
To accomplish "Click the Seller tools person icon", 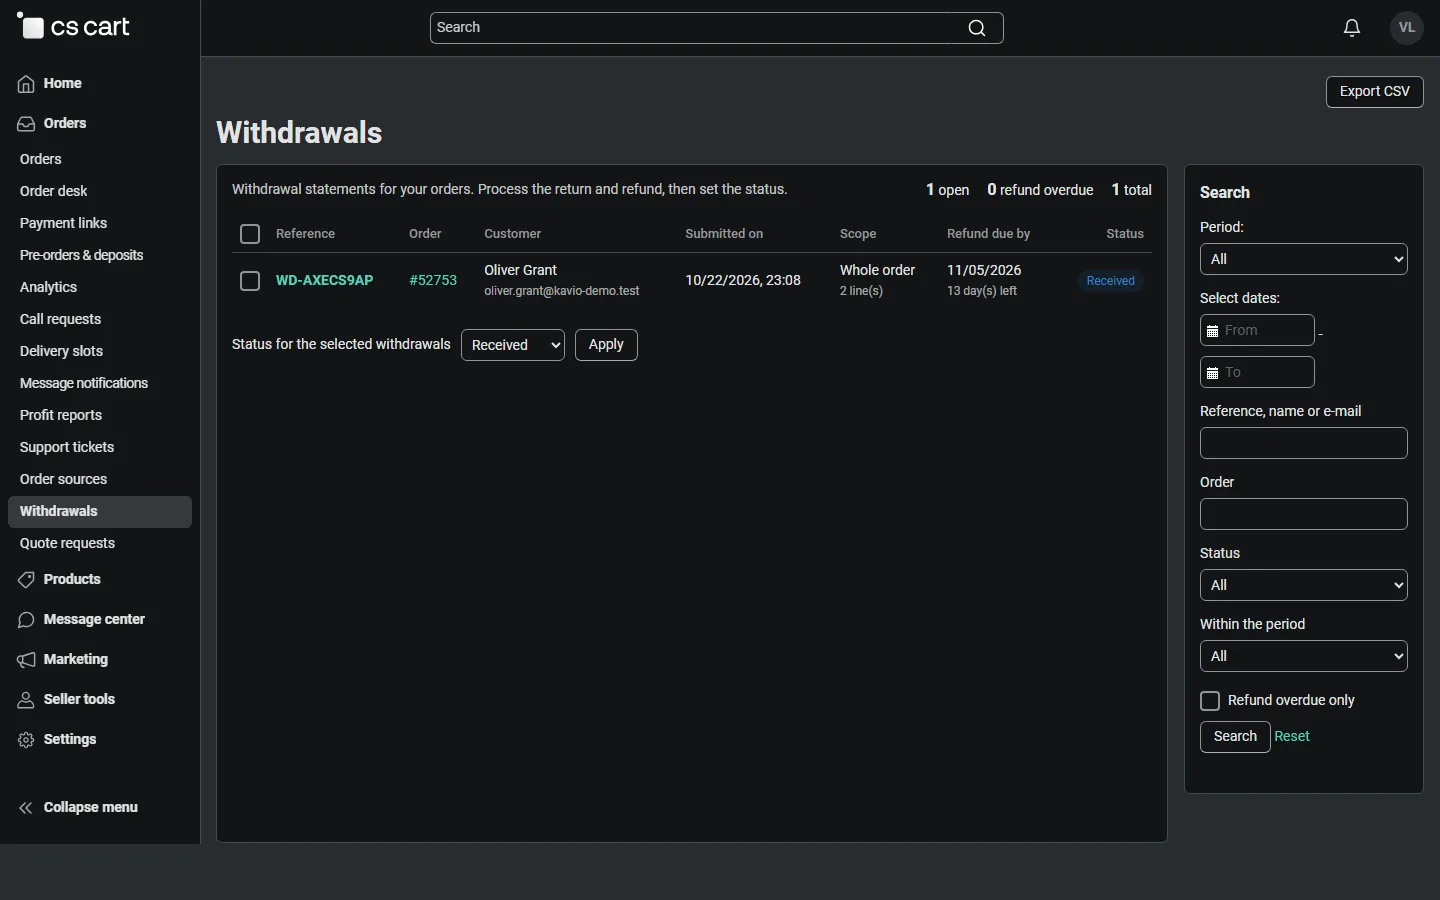I will pos(26,700).
